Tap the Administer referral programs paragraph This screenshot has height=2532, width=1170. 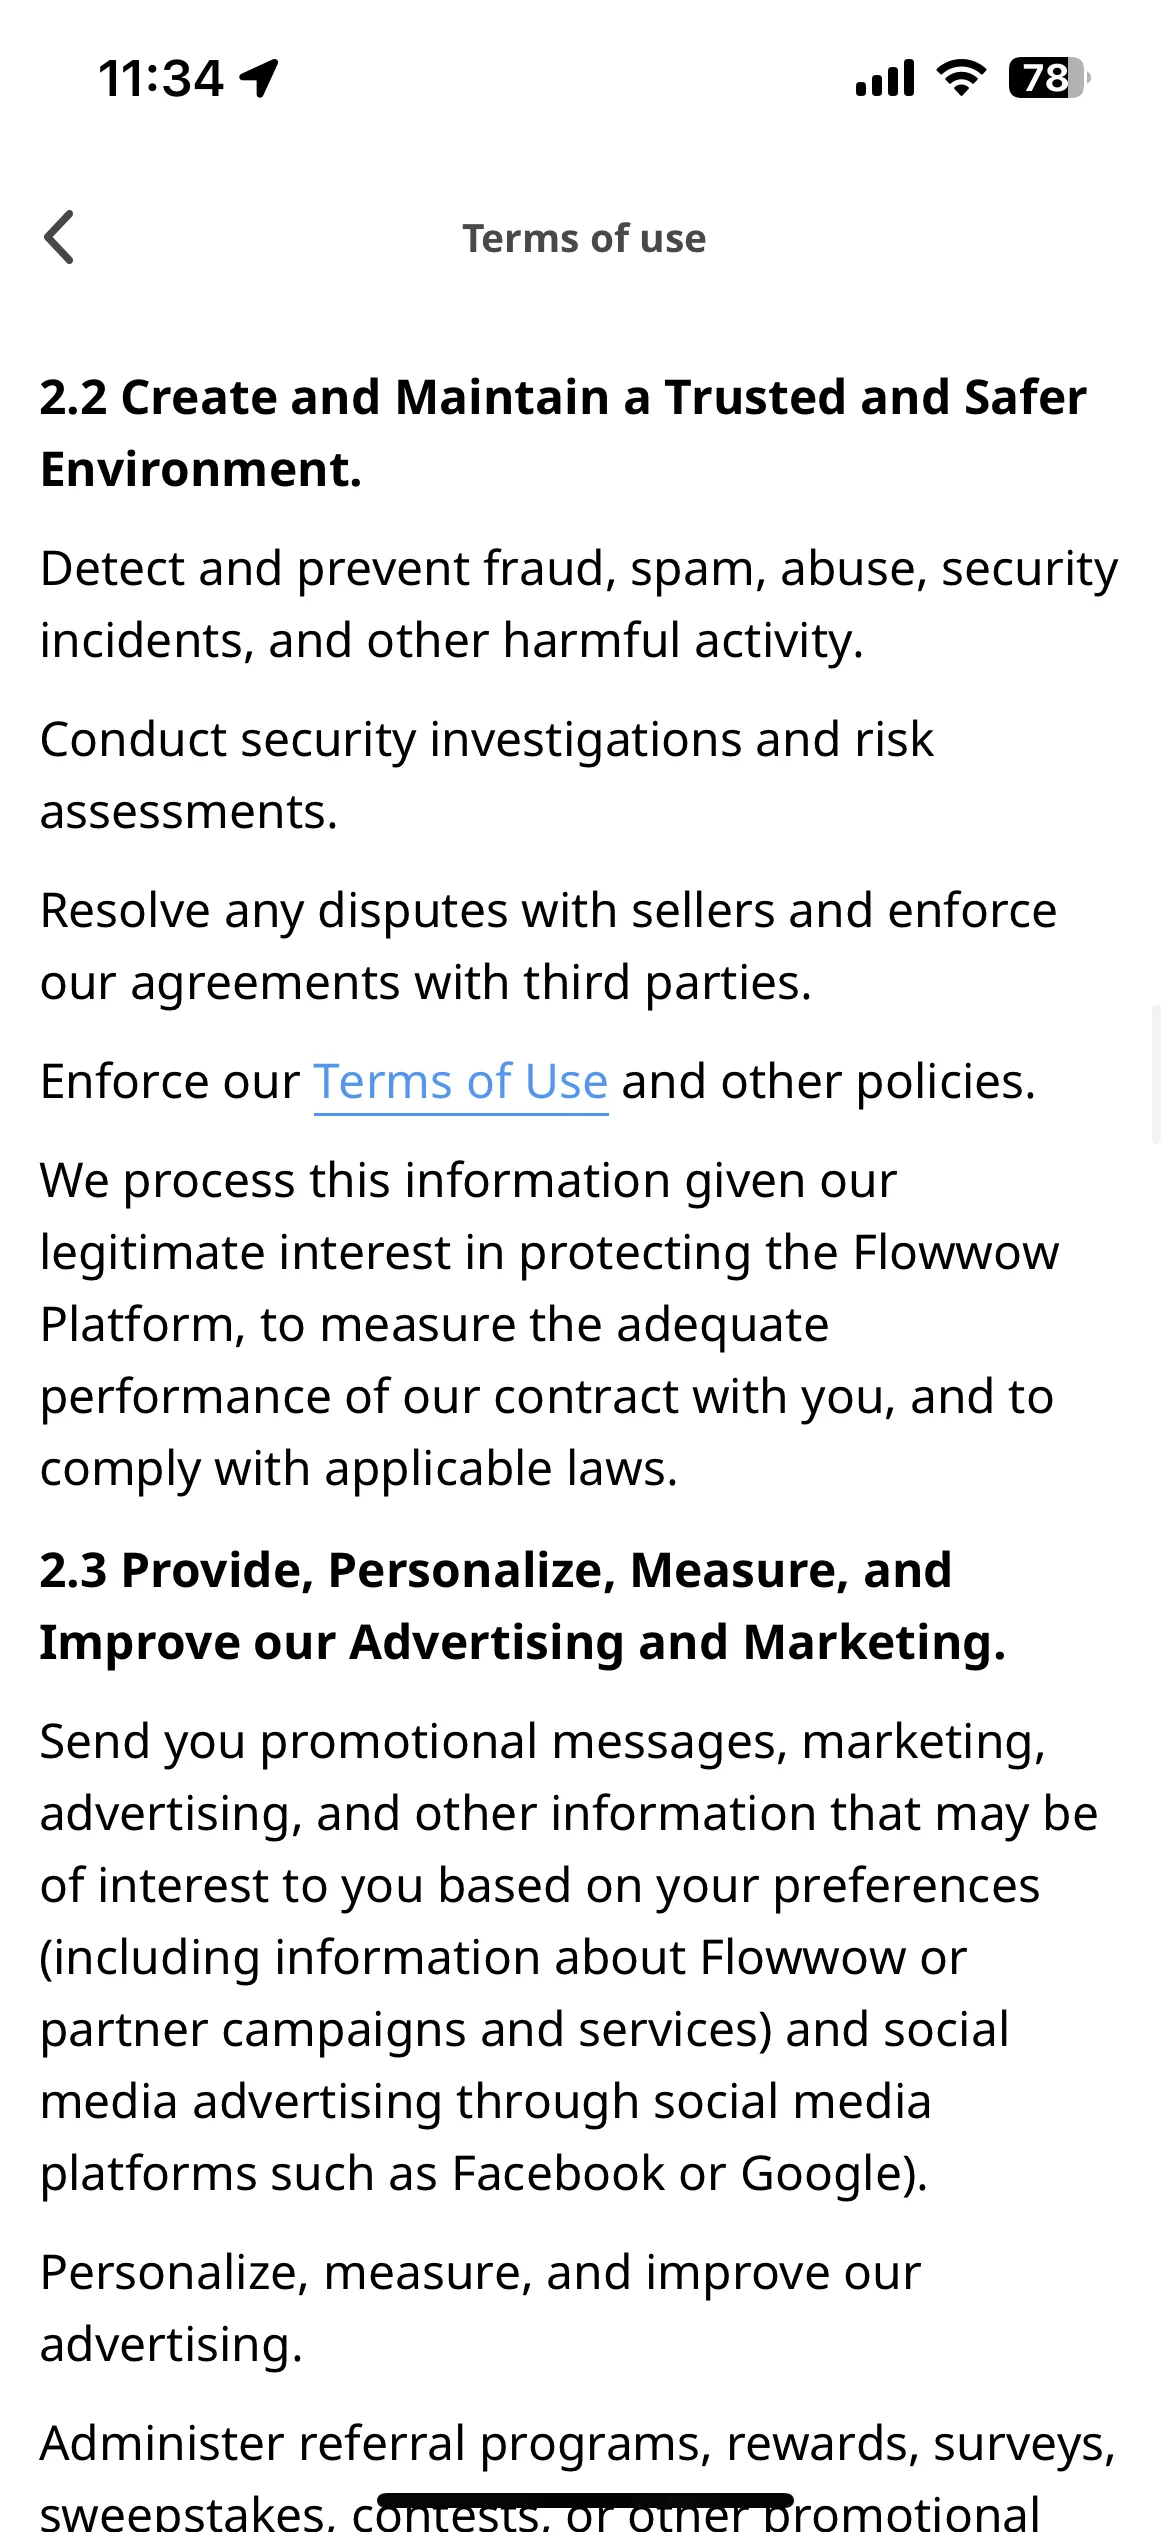point(578,2472)
